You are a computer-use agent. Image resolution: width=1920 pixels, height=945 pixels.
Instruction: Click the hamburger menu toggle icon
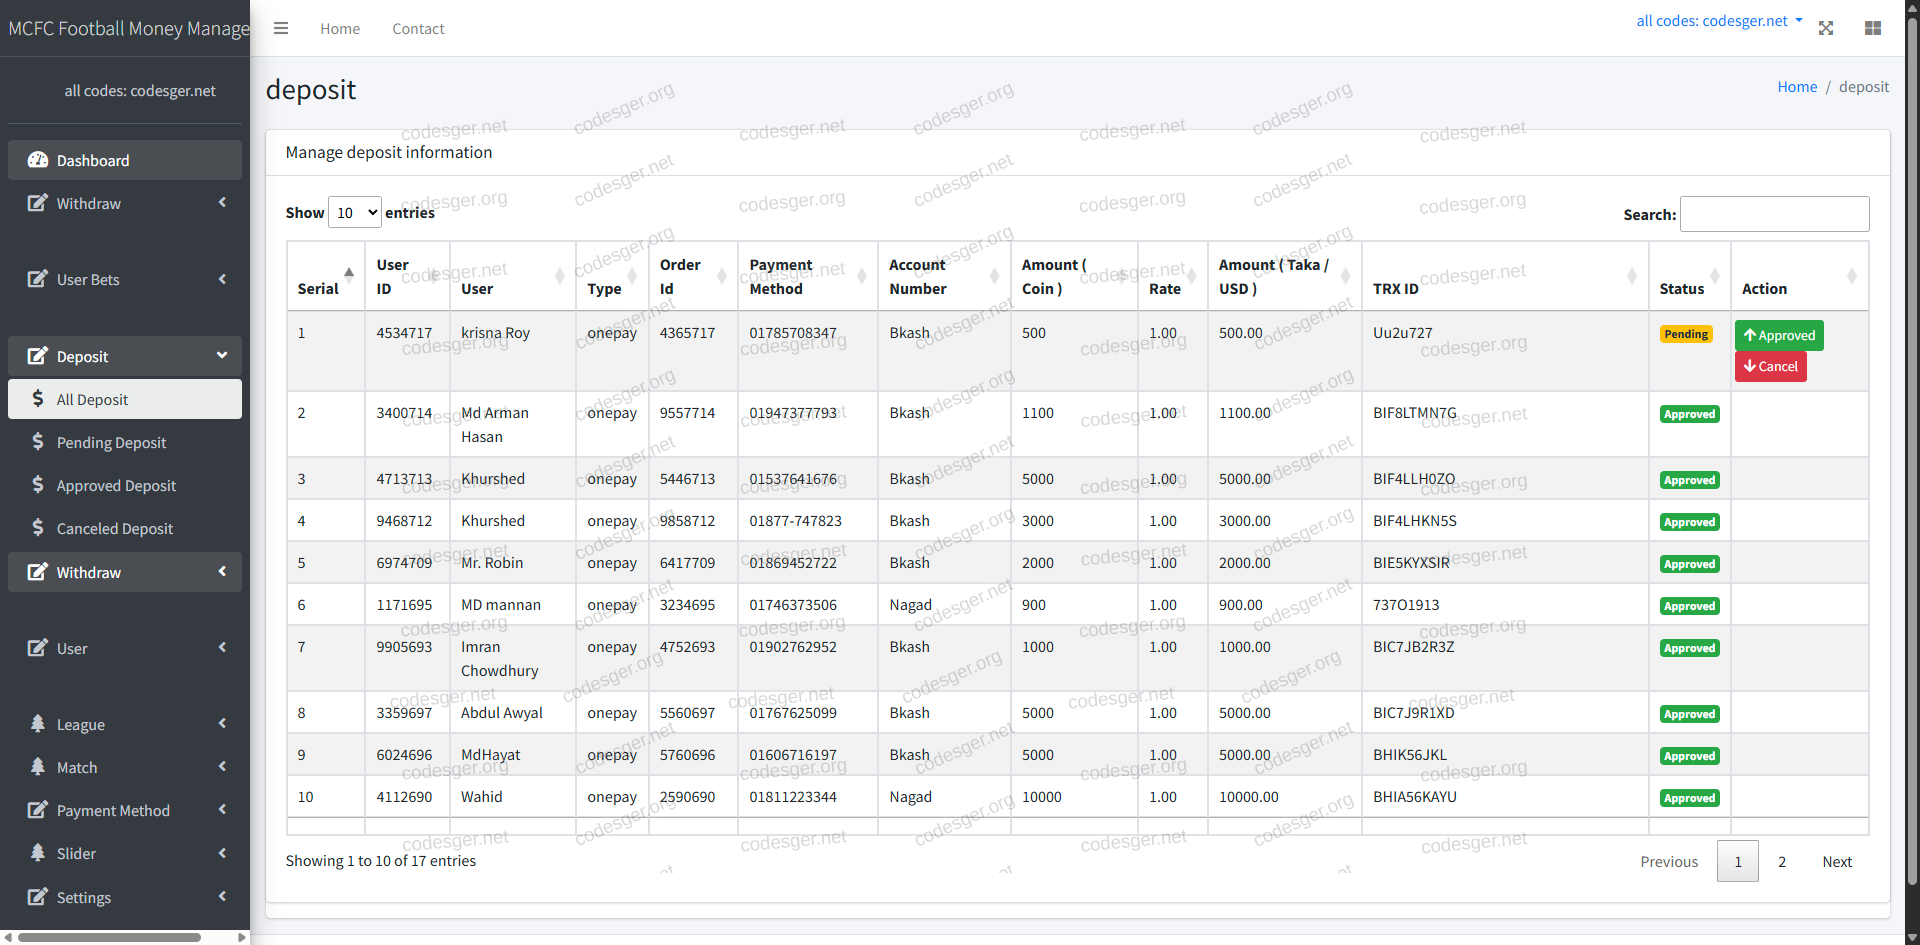(x=281, y=28)
